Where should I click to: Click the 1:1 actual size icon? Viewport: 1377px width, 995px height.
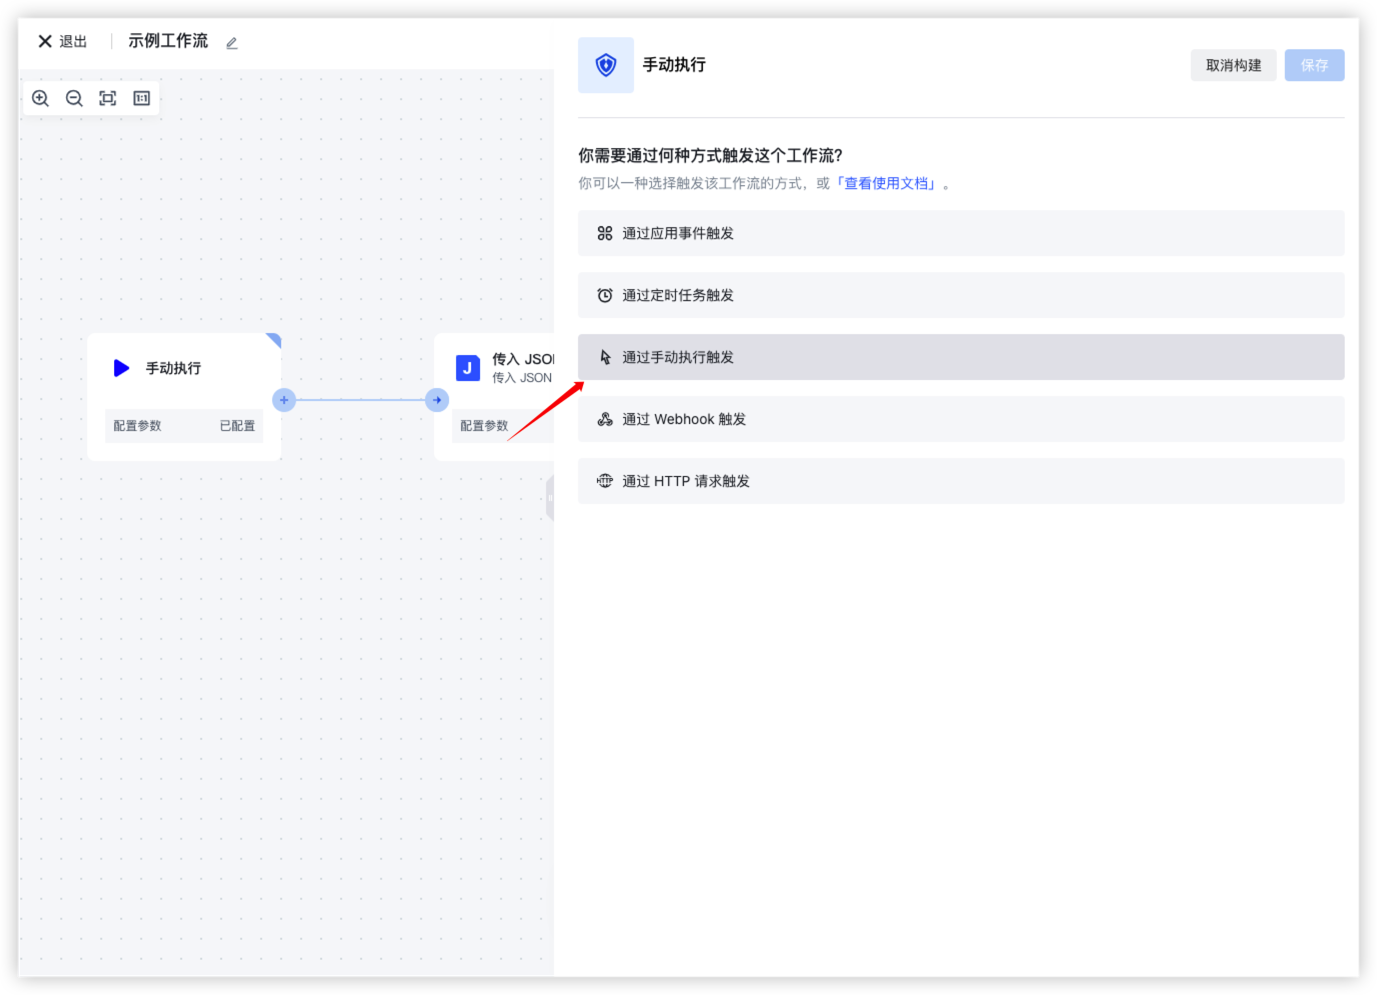click(x=142, y=98)
